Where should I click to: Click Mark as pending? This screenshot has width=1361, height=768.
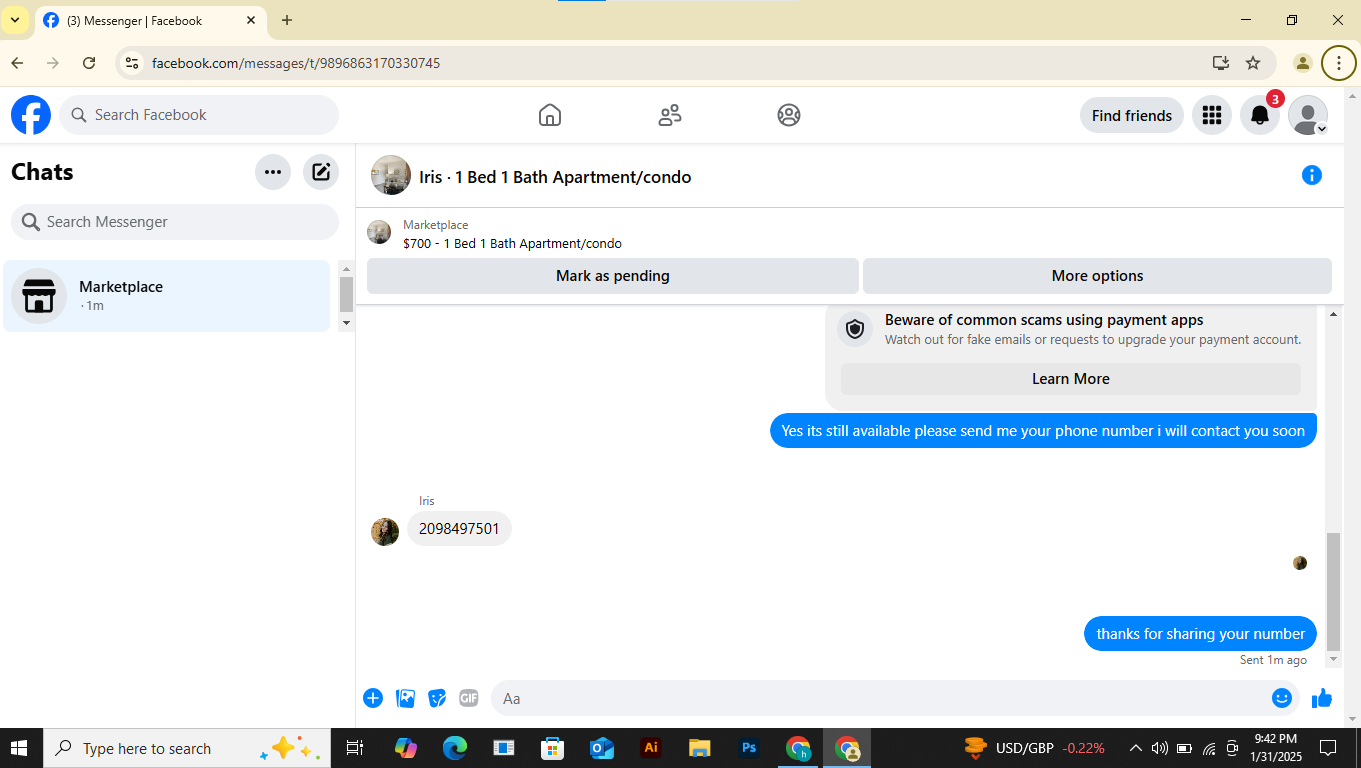[613, 276]
